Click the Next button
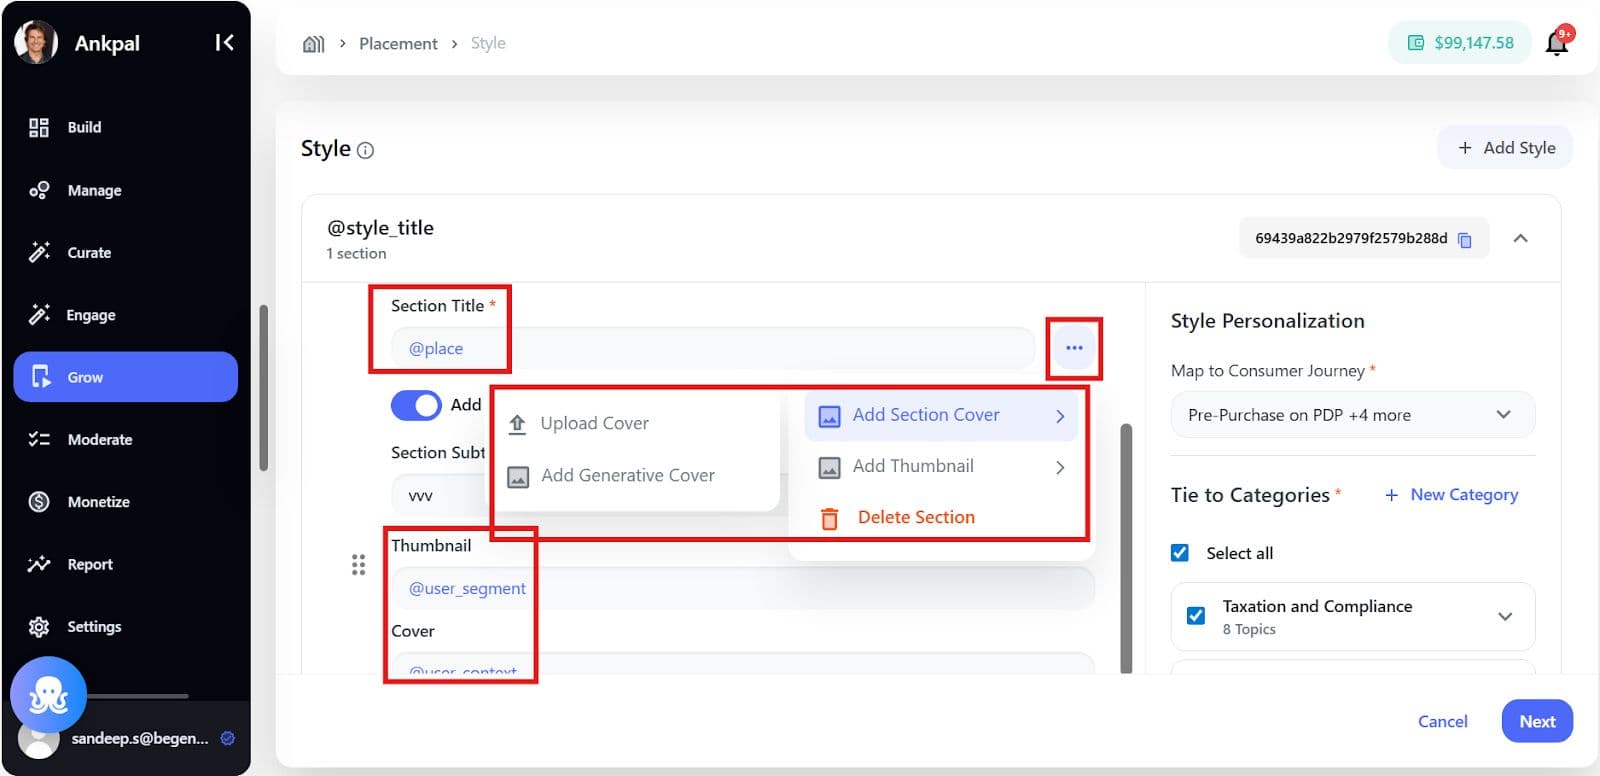The height and width of the screenshot is (776, 1600). (1536, 721)
